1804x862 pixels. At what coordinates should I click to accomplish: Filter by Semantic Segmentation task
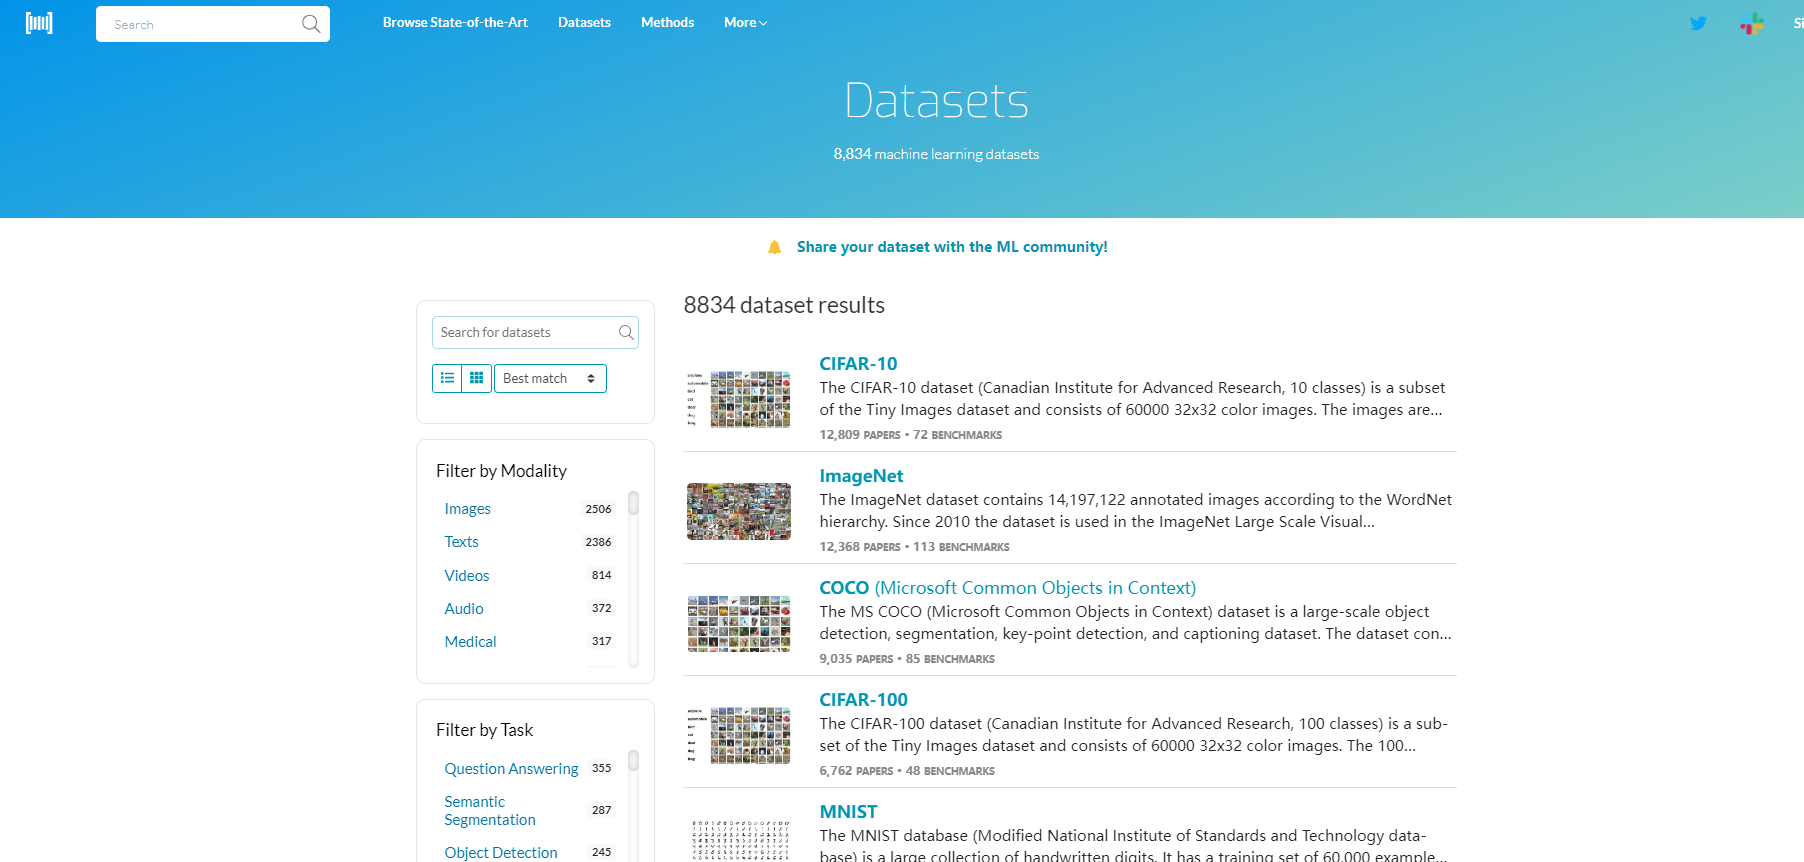pyautogui.click(x=490, y=811)
